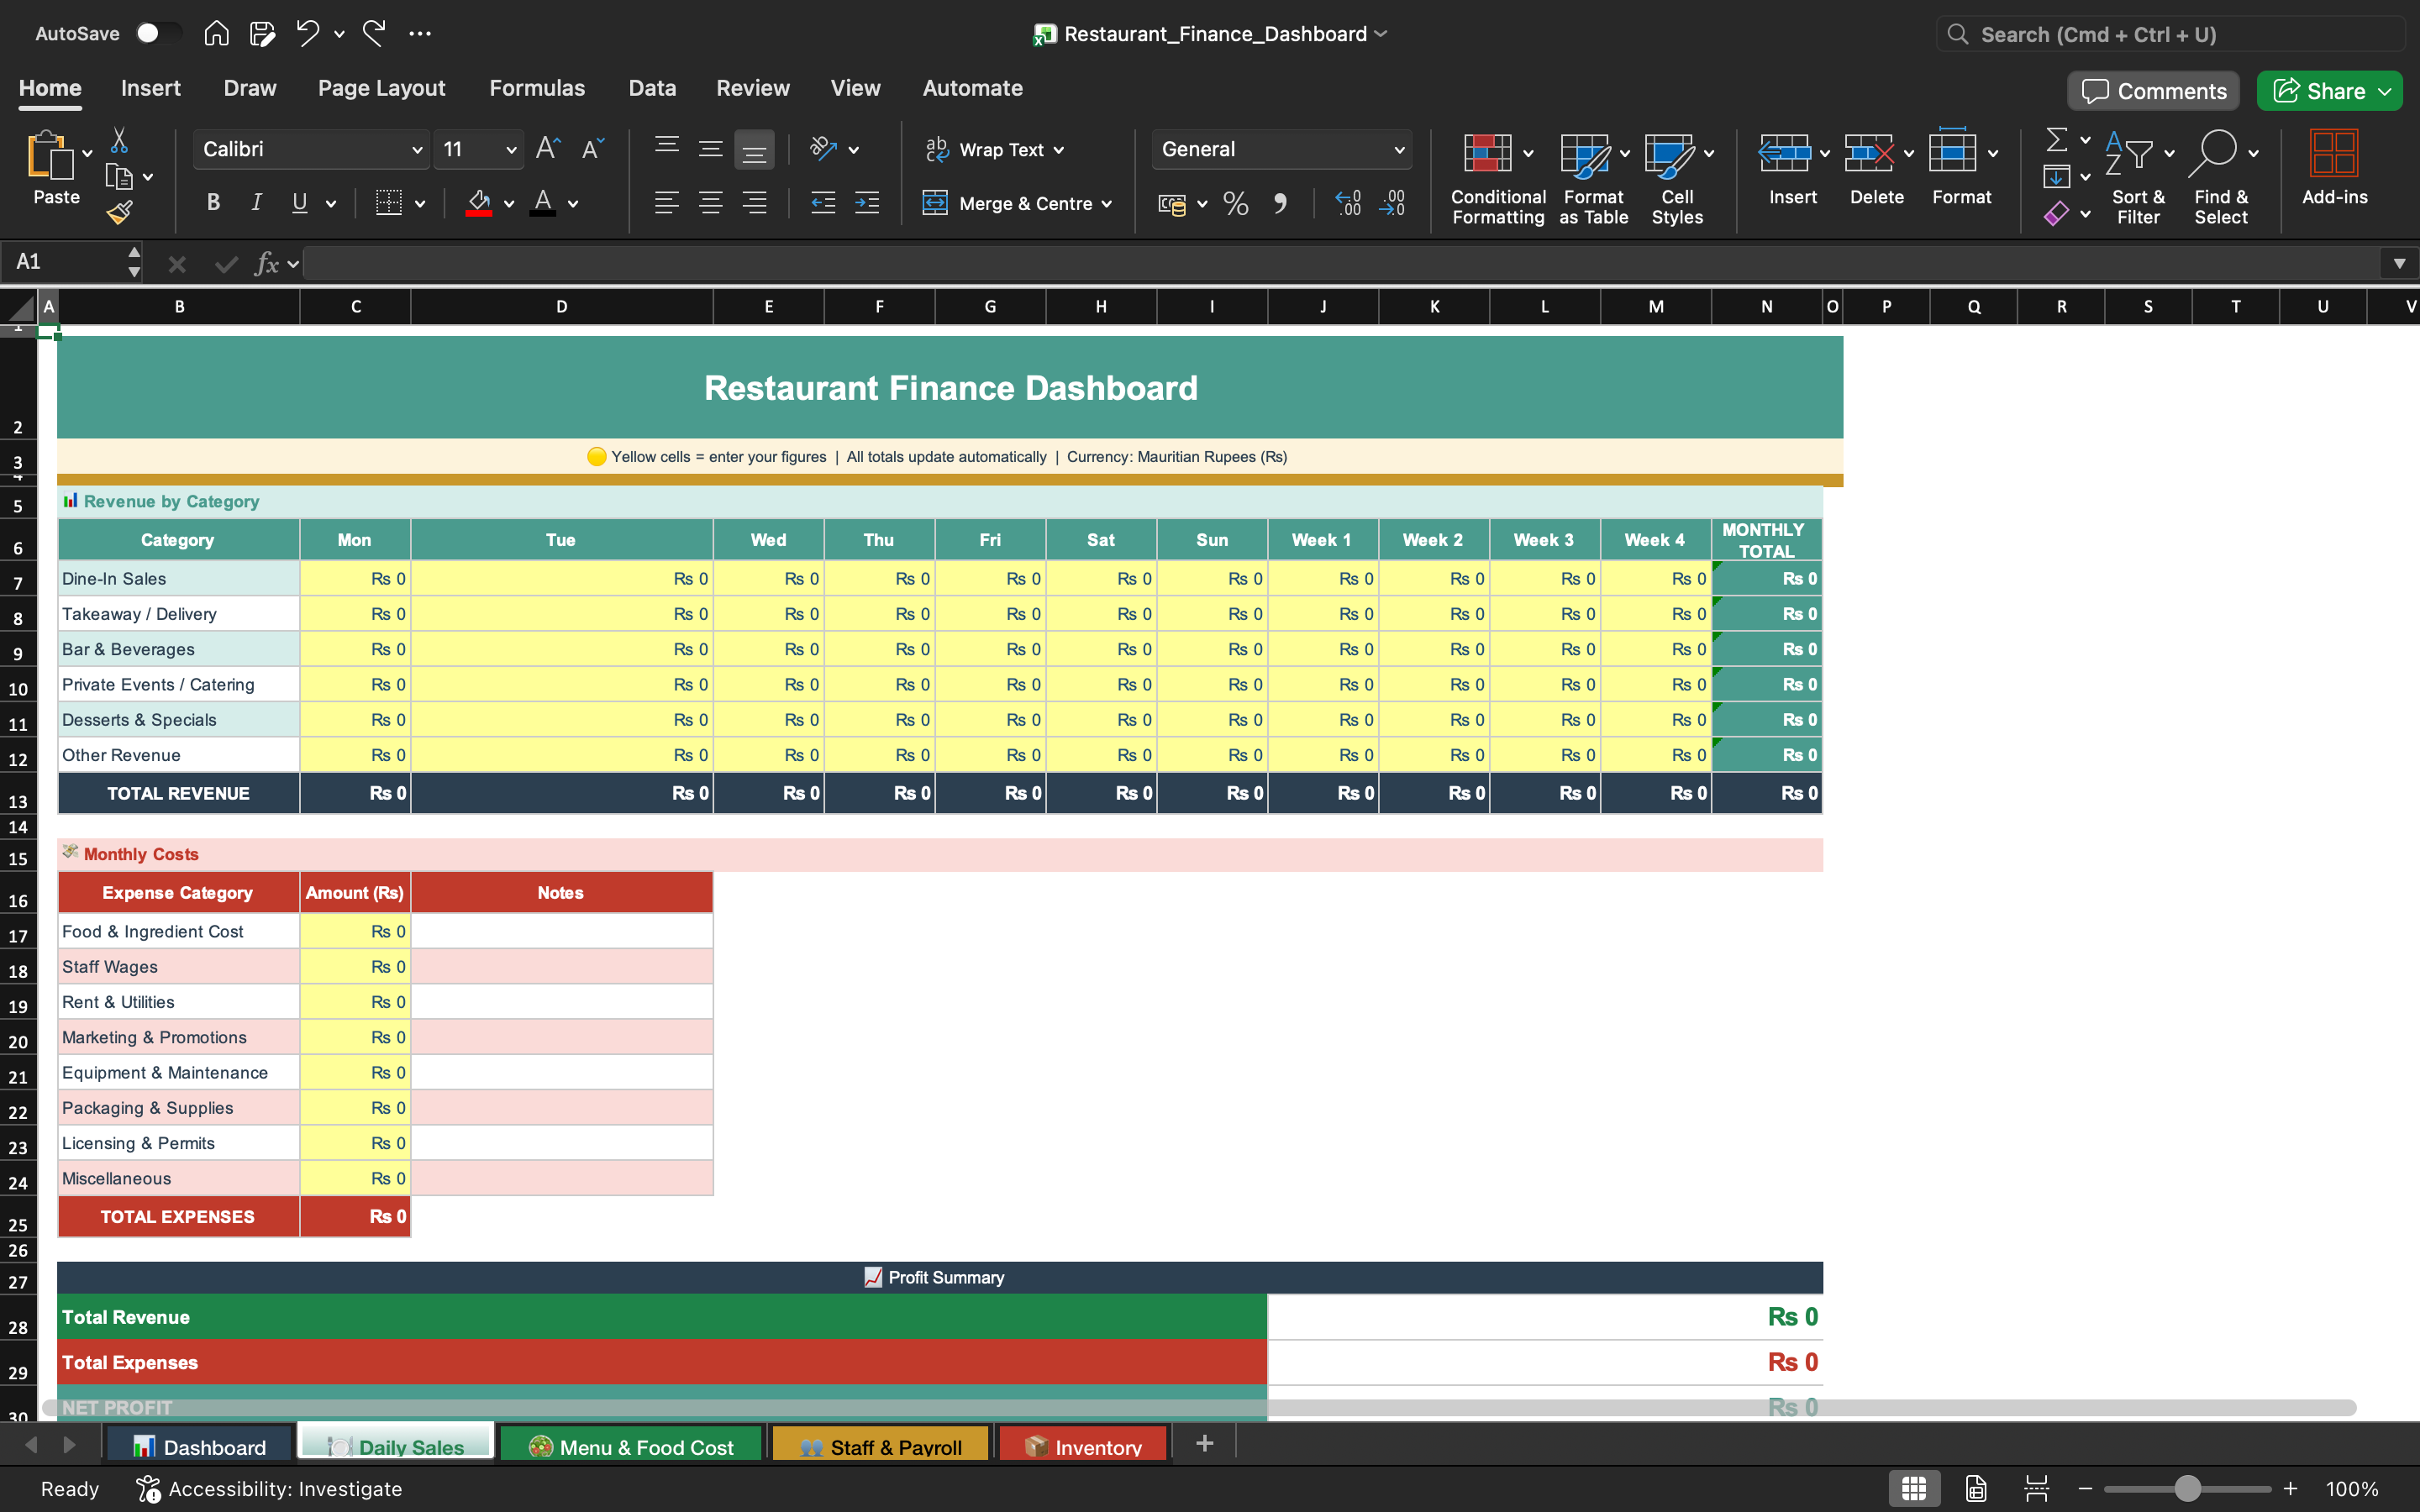Click the Name Box showing A1

pos(64,262)
